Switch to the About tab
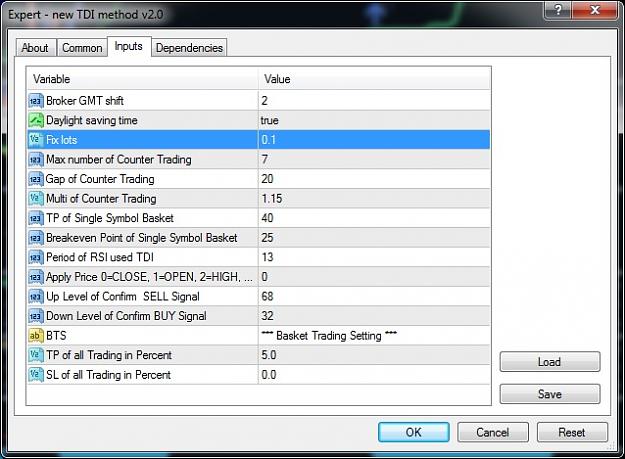 click(35, 48)
